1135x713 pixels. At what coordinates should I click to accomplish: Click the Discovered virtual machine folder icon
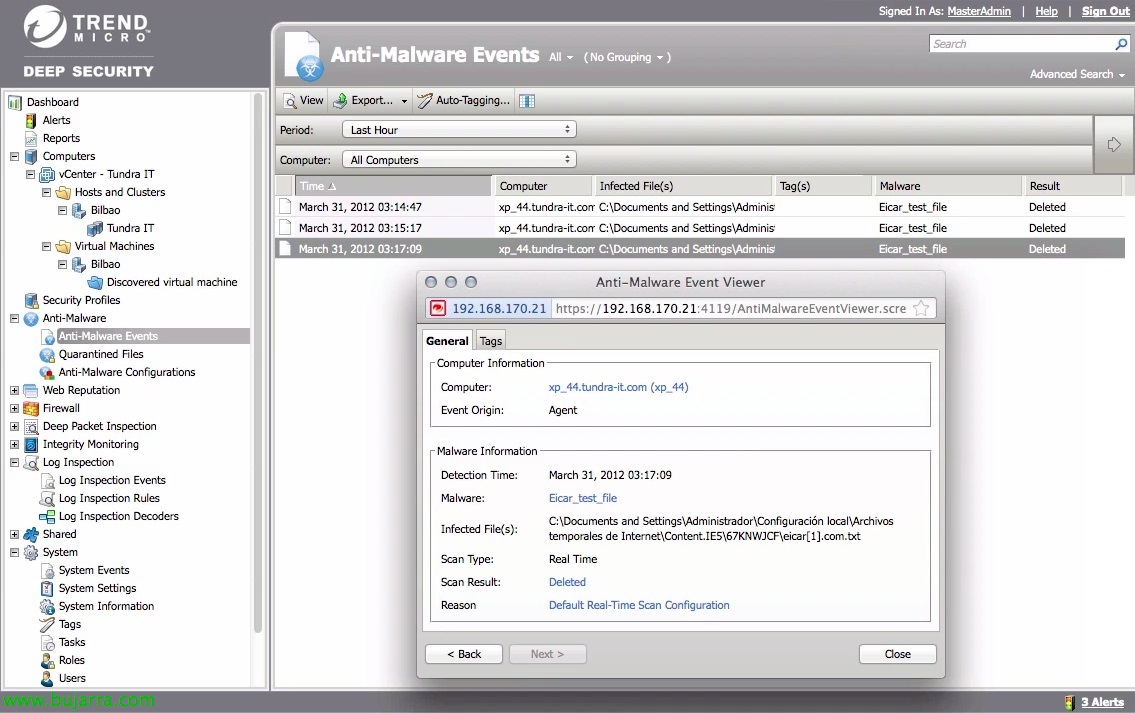tap(95, 282)
